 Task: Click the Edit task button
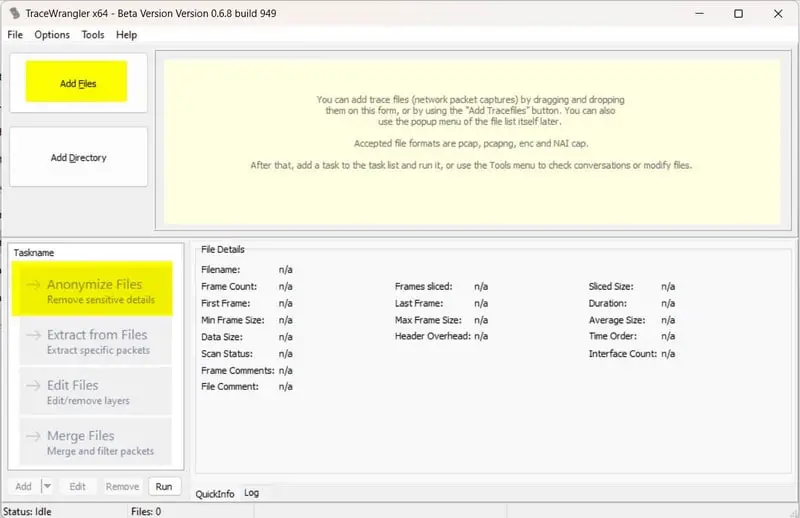(78, 486)
